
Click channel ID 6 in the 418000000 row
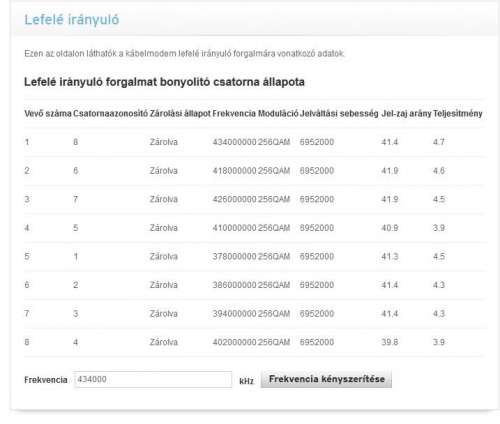point(76,171)
